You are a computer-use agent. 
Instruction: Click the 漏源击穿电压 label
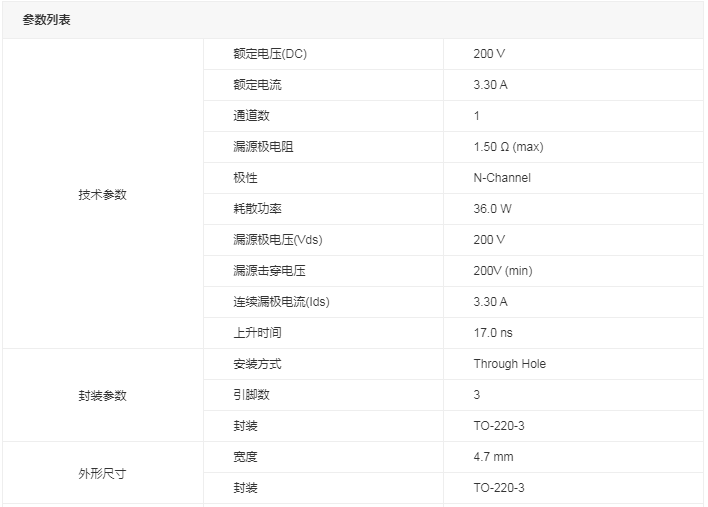pos(270,271)
